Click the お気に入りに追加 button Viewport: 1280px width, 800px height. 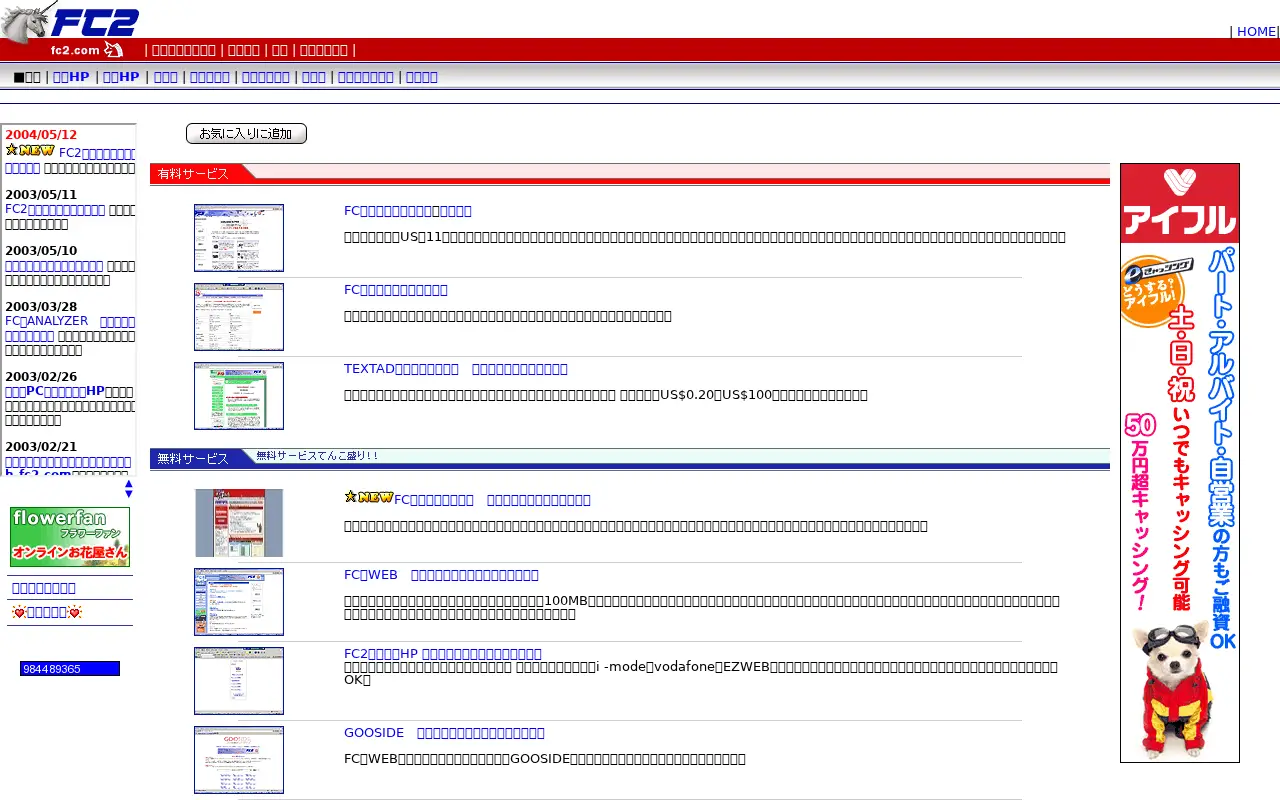pyautogui.click(x=246, y=134)
